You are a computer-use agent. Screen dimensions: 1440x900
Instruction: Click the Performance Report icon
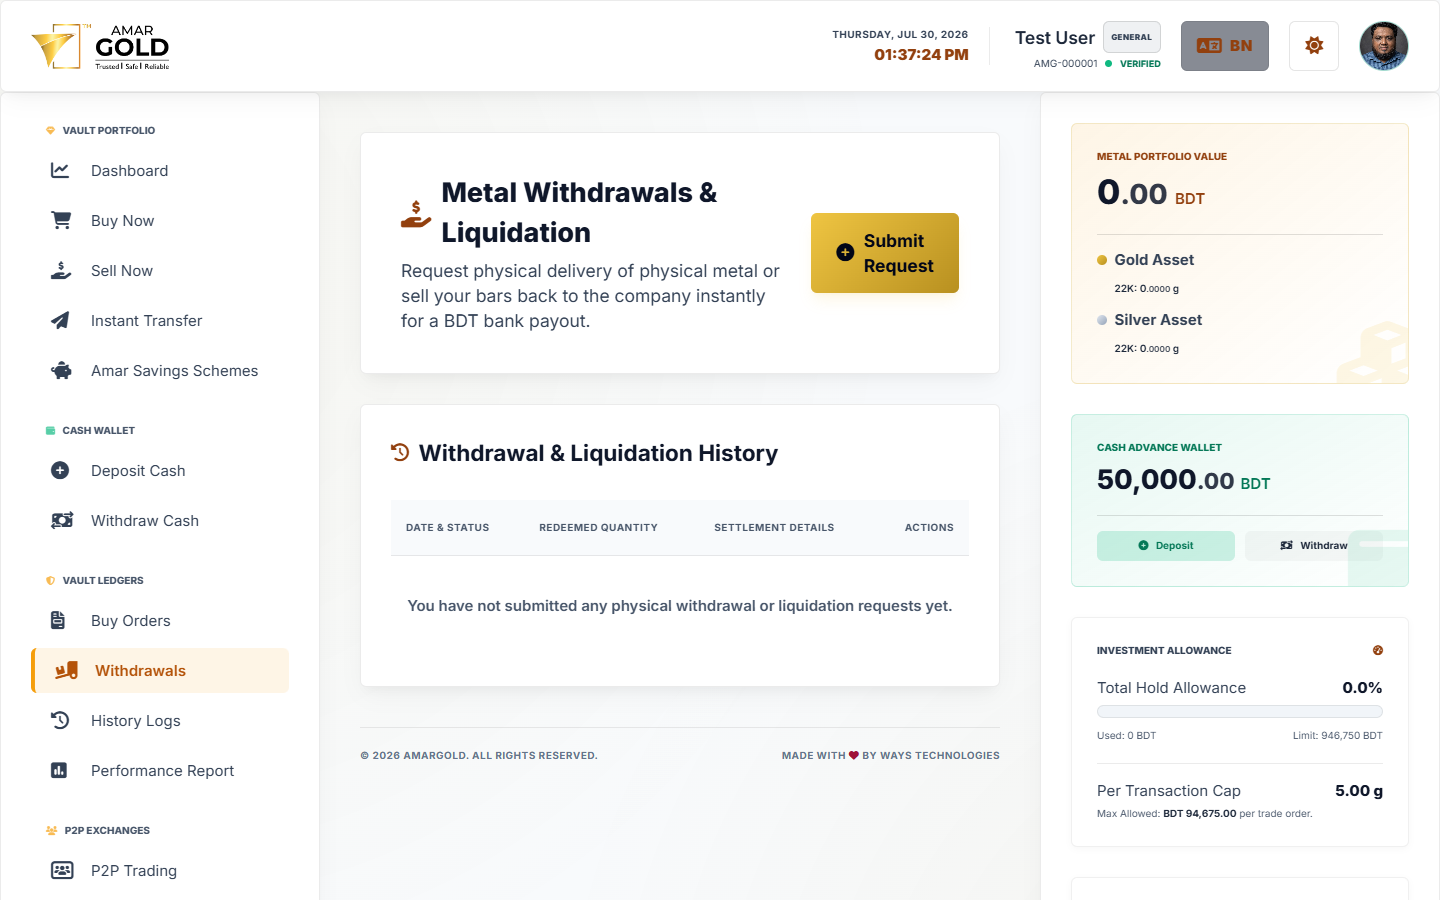[x=59, y=771]
